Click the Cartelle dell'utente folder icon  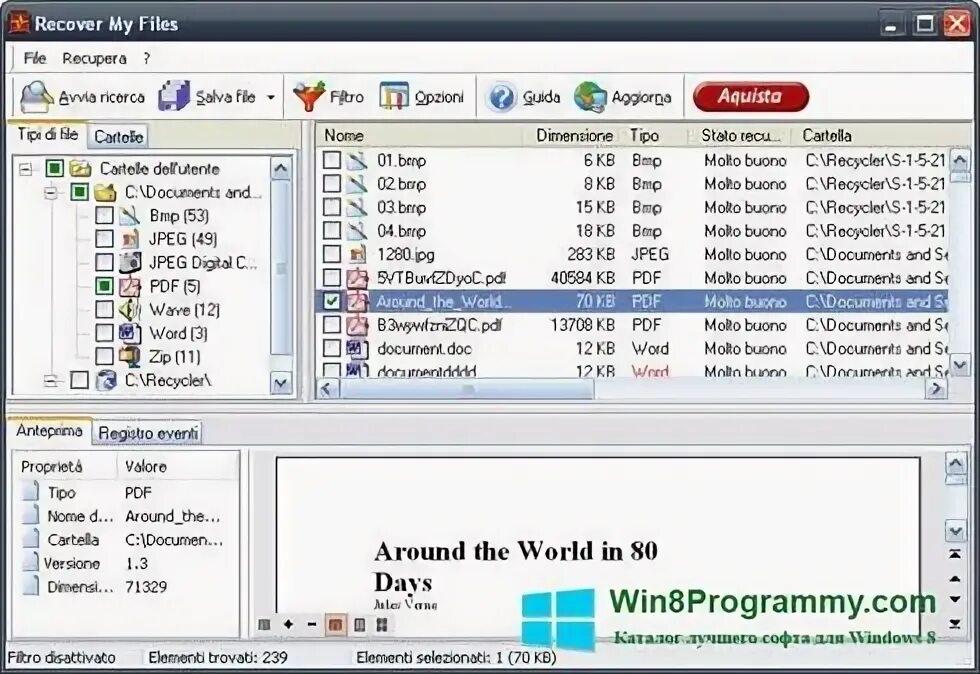[x=81, y=169]
